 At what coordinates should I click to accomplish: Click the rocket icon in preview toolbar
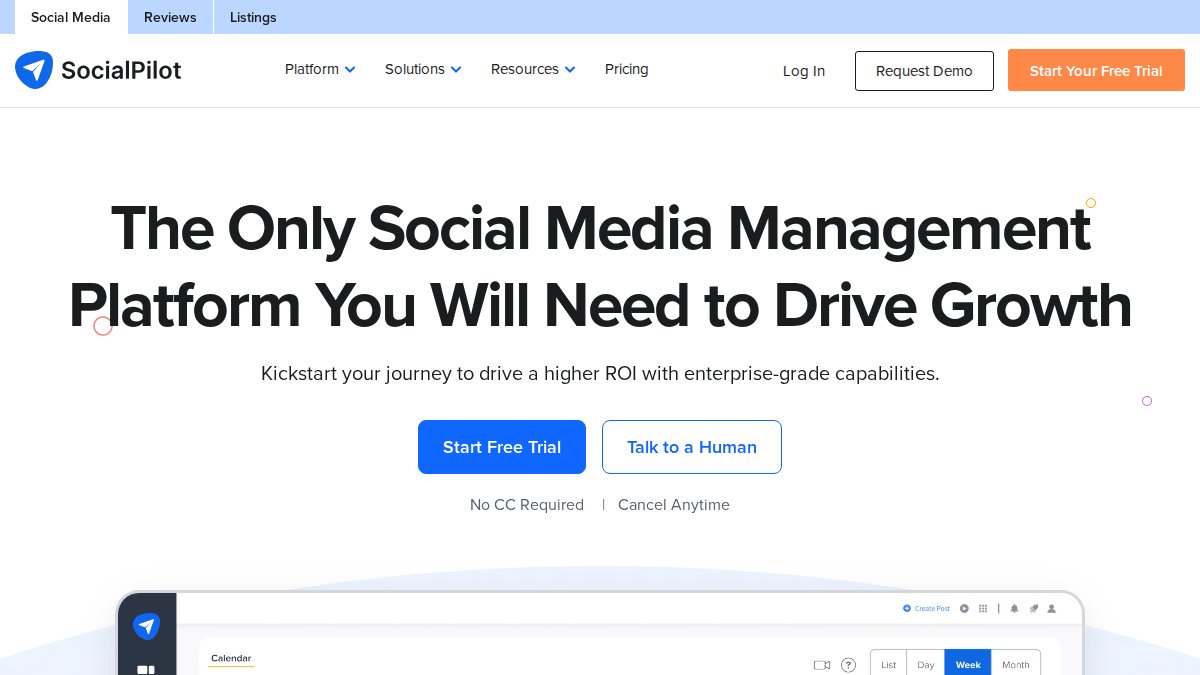1034,608
